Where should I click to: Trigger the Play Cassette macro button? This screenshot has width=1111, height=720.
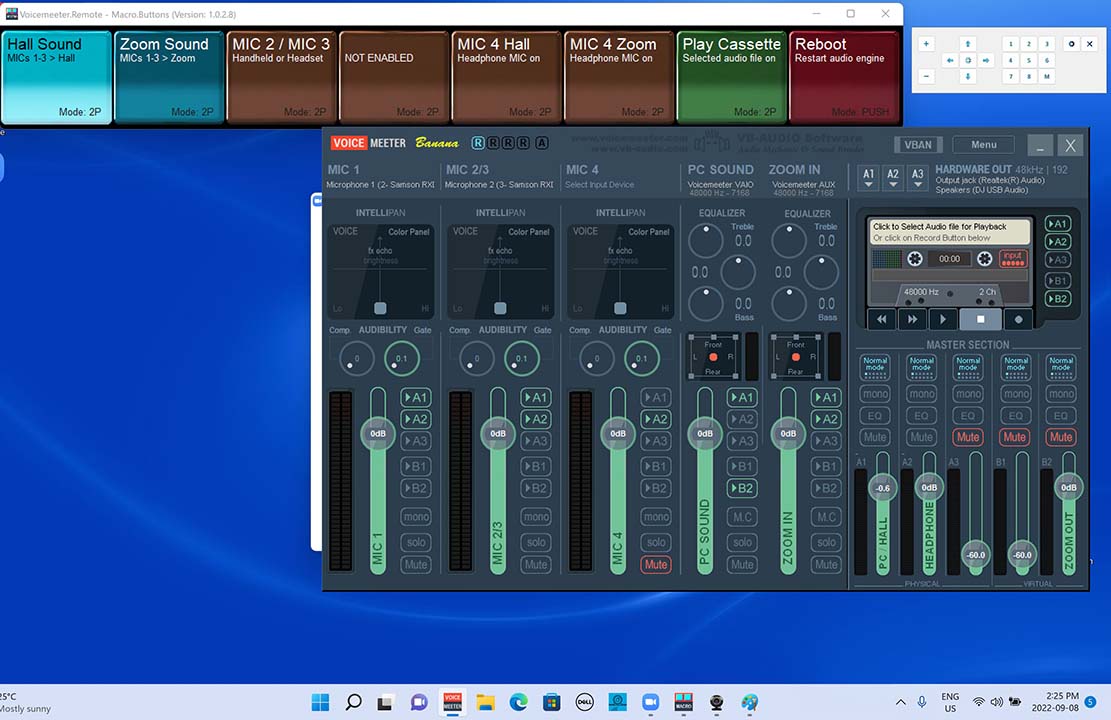pyautogui.click(x=732, y=77)
